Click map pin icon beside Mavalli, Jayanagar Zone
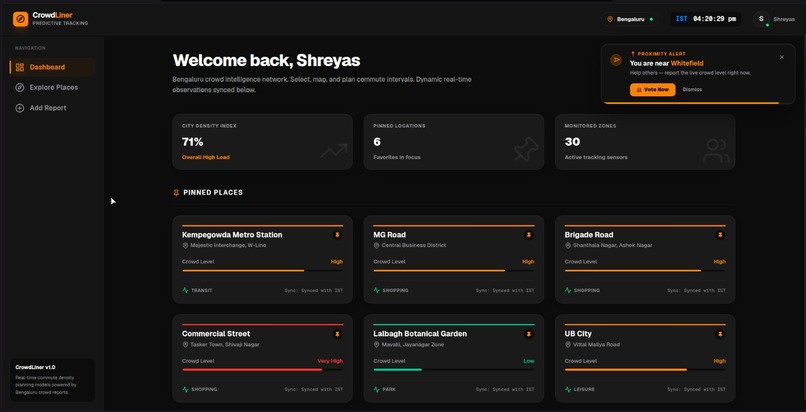 click(376, 345)
